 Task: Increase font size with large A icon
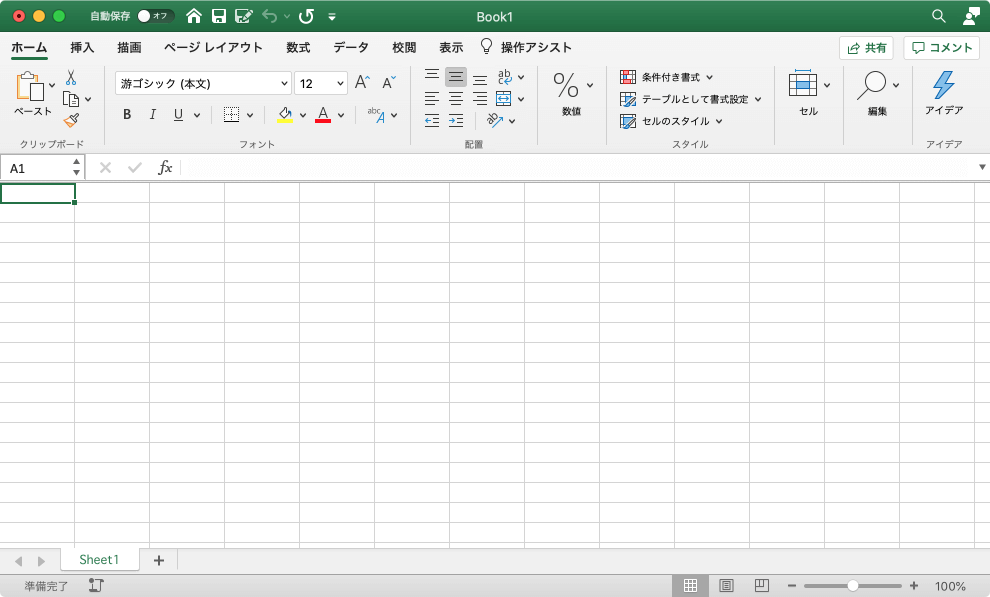(x=362, y=82)
